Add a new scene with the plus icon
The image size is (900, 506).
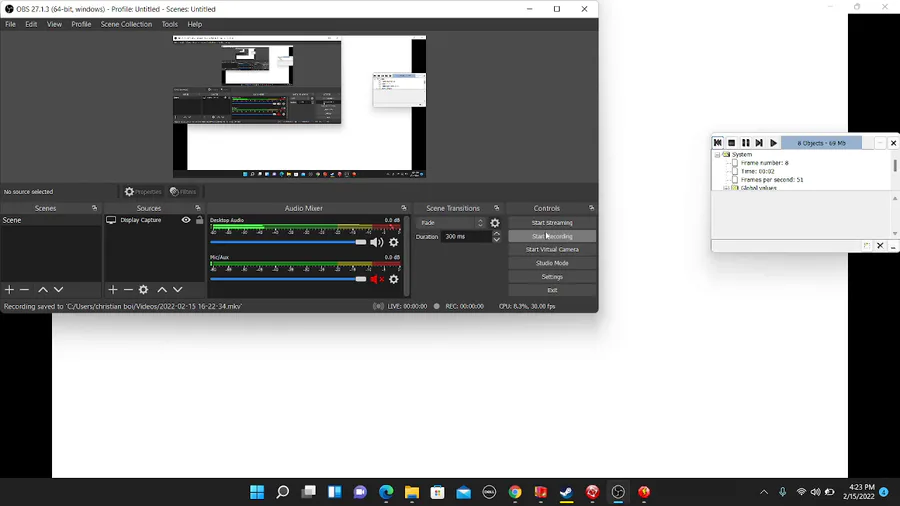pos(9,290)
